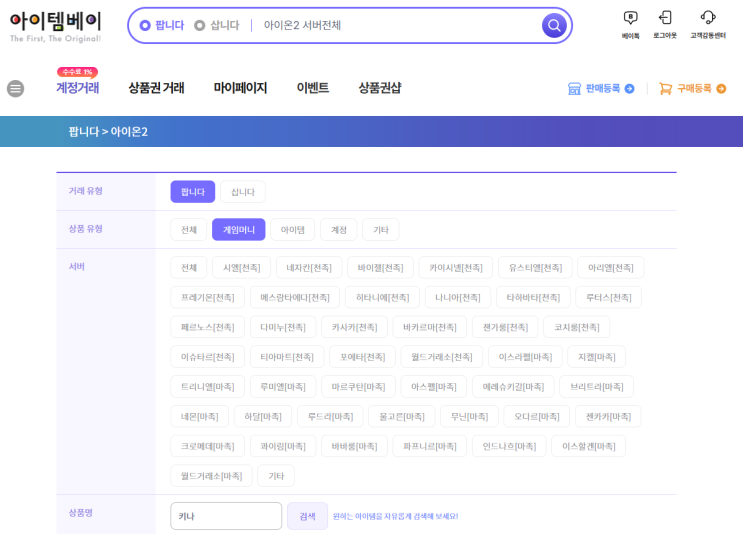The width and height of the screenshot is (743, 534).
Task: Open 고객감동센터 headset icon
Action: point(708,25)
